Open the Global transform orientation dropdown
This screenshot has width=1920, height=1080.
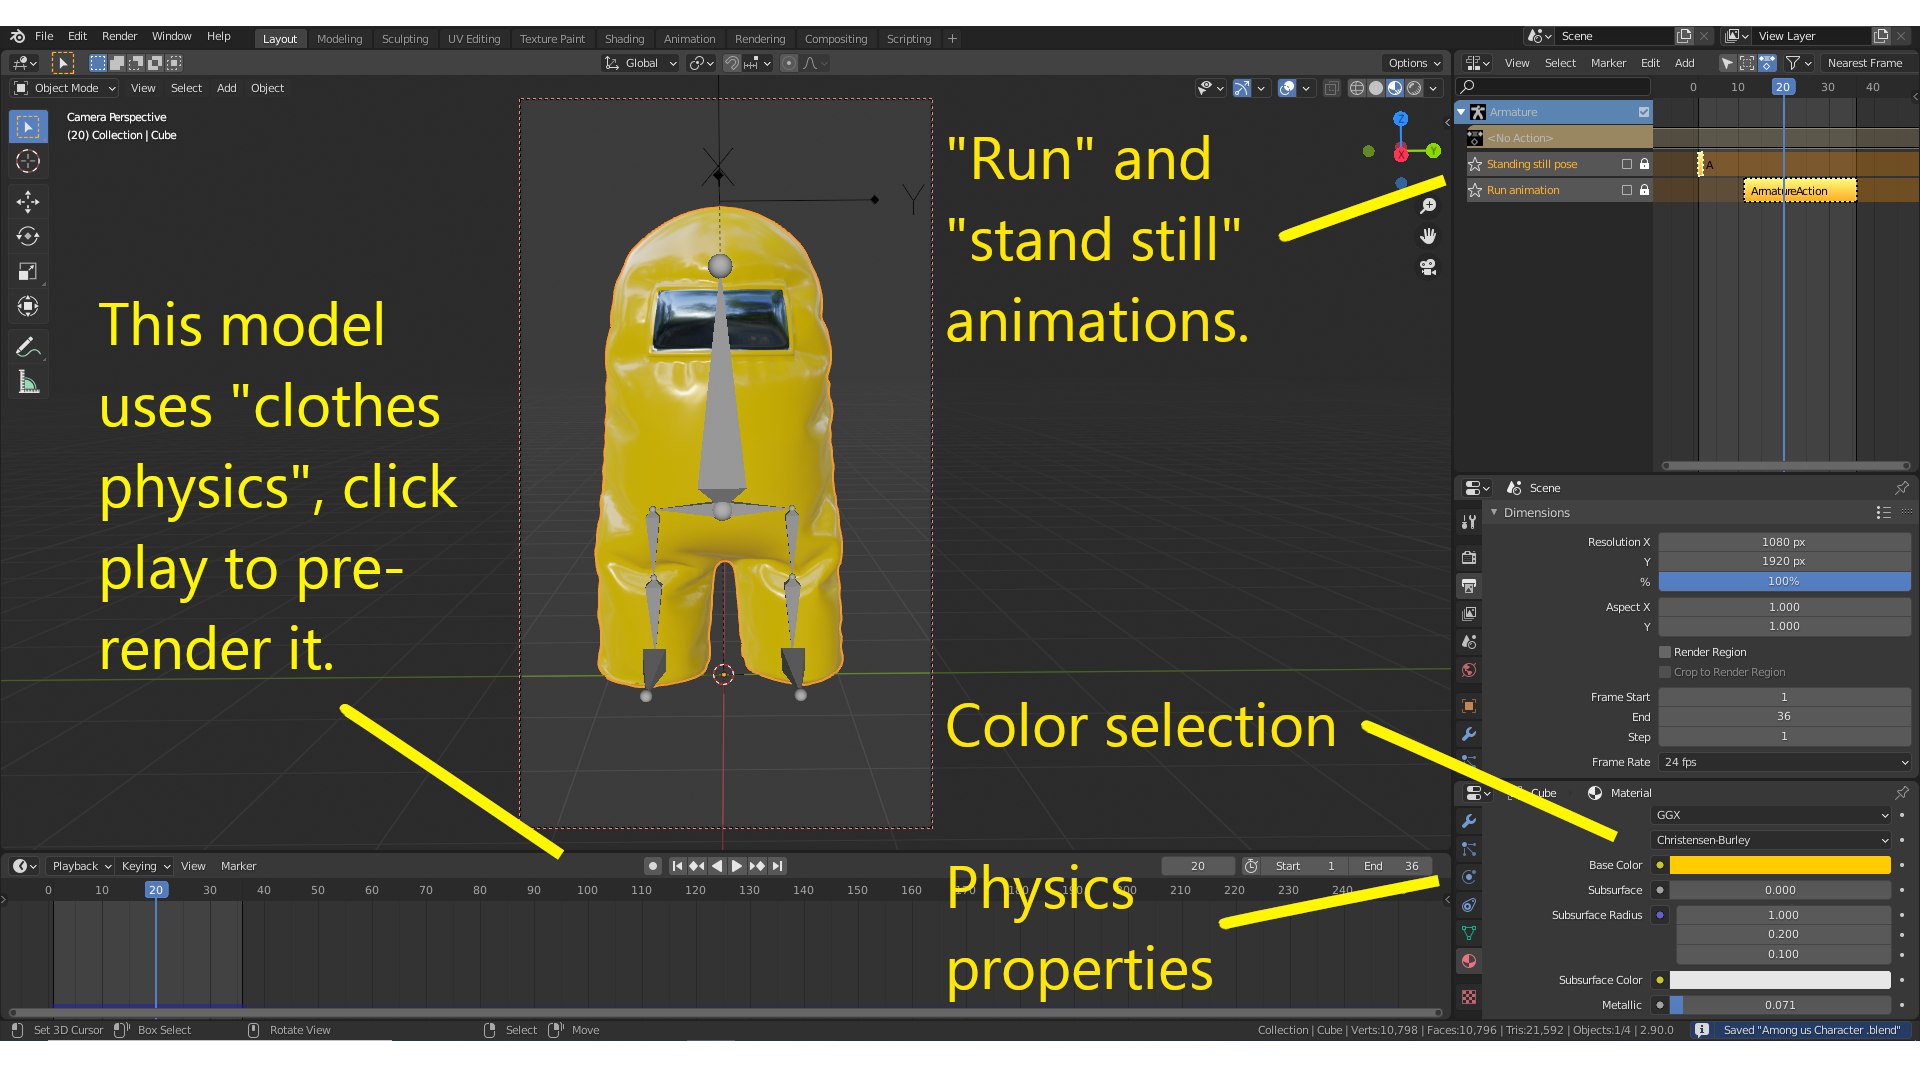(x=640, y=63)
